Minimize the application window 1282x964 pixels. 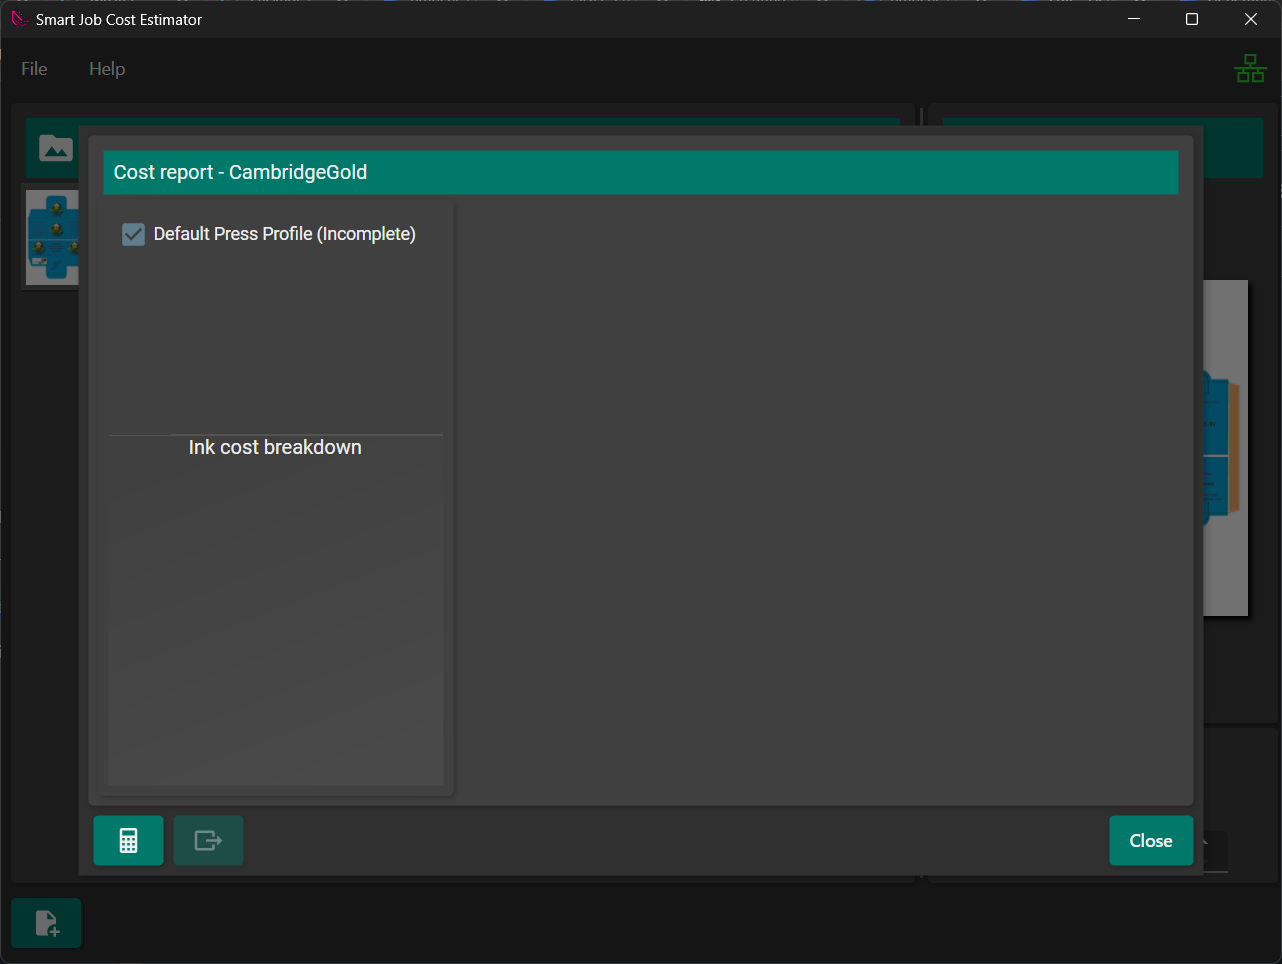point(1134,19)
